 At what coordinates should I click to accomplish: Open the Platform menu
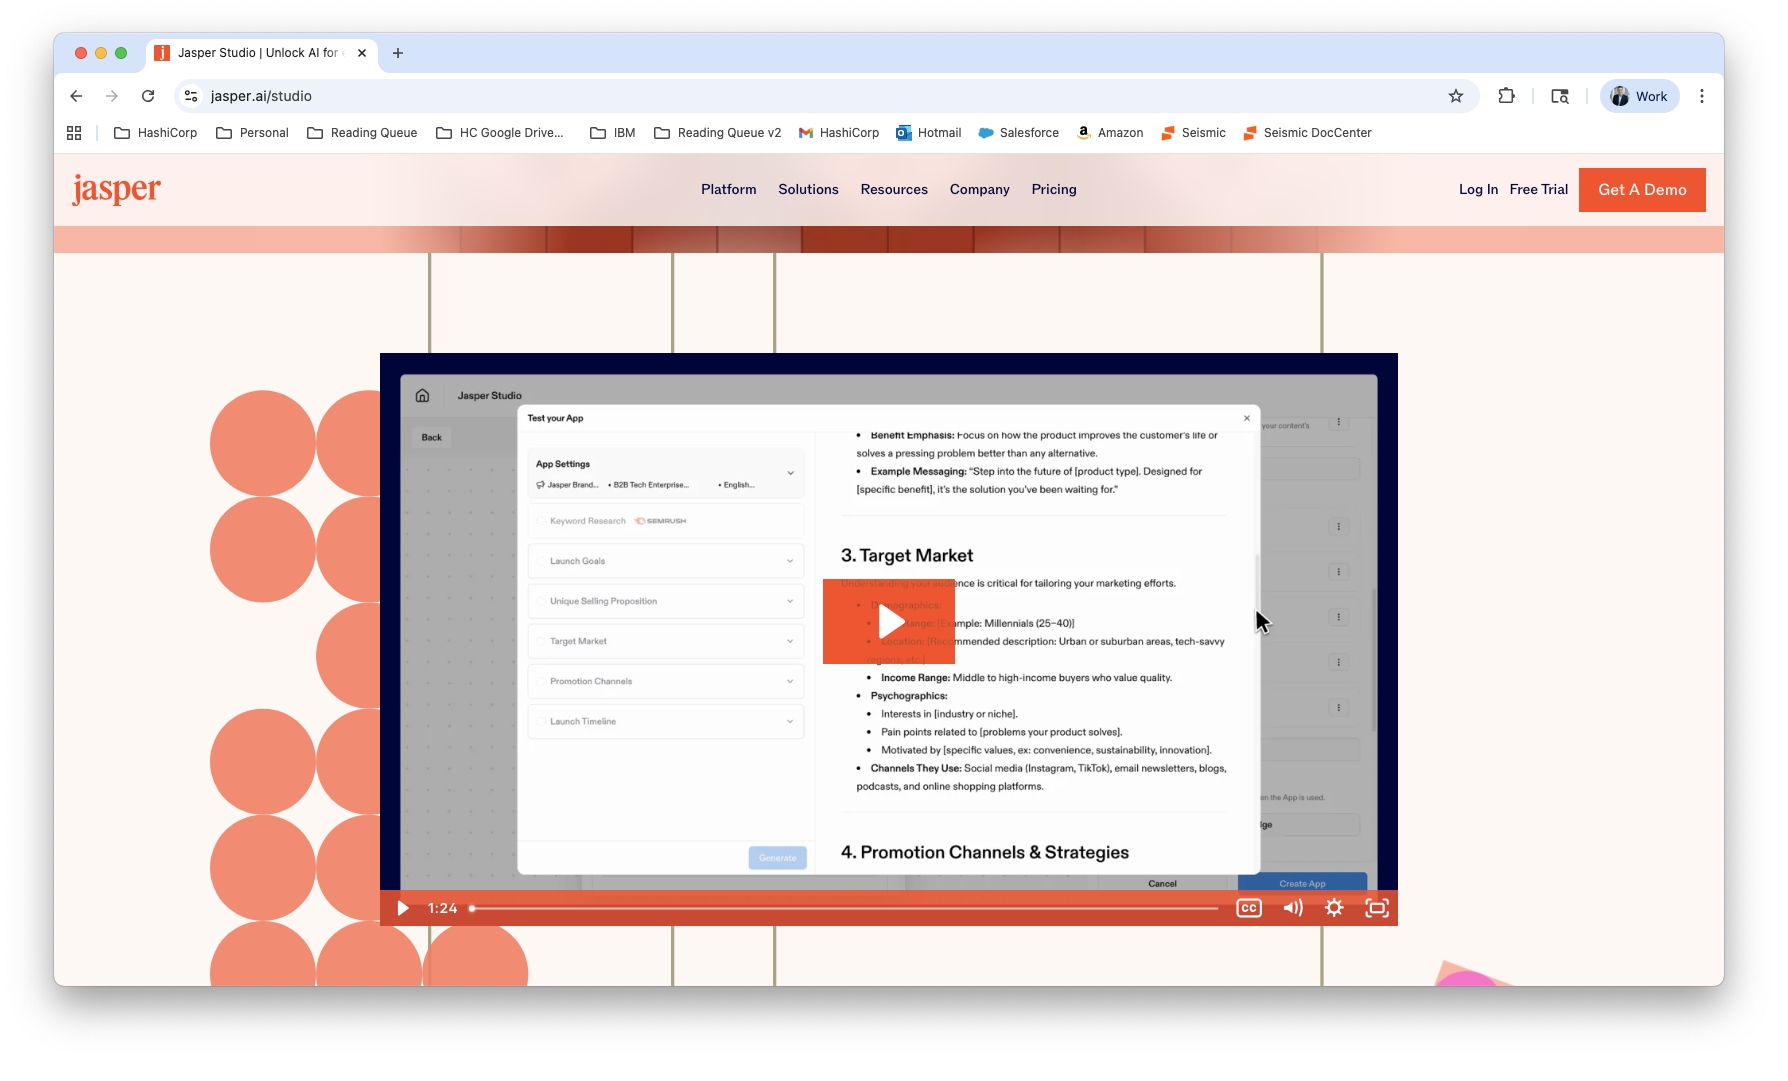(728, 189)
